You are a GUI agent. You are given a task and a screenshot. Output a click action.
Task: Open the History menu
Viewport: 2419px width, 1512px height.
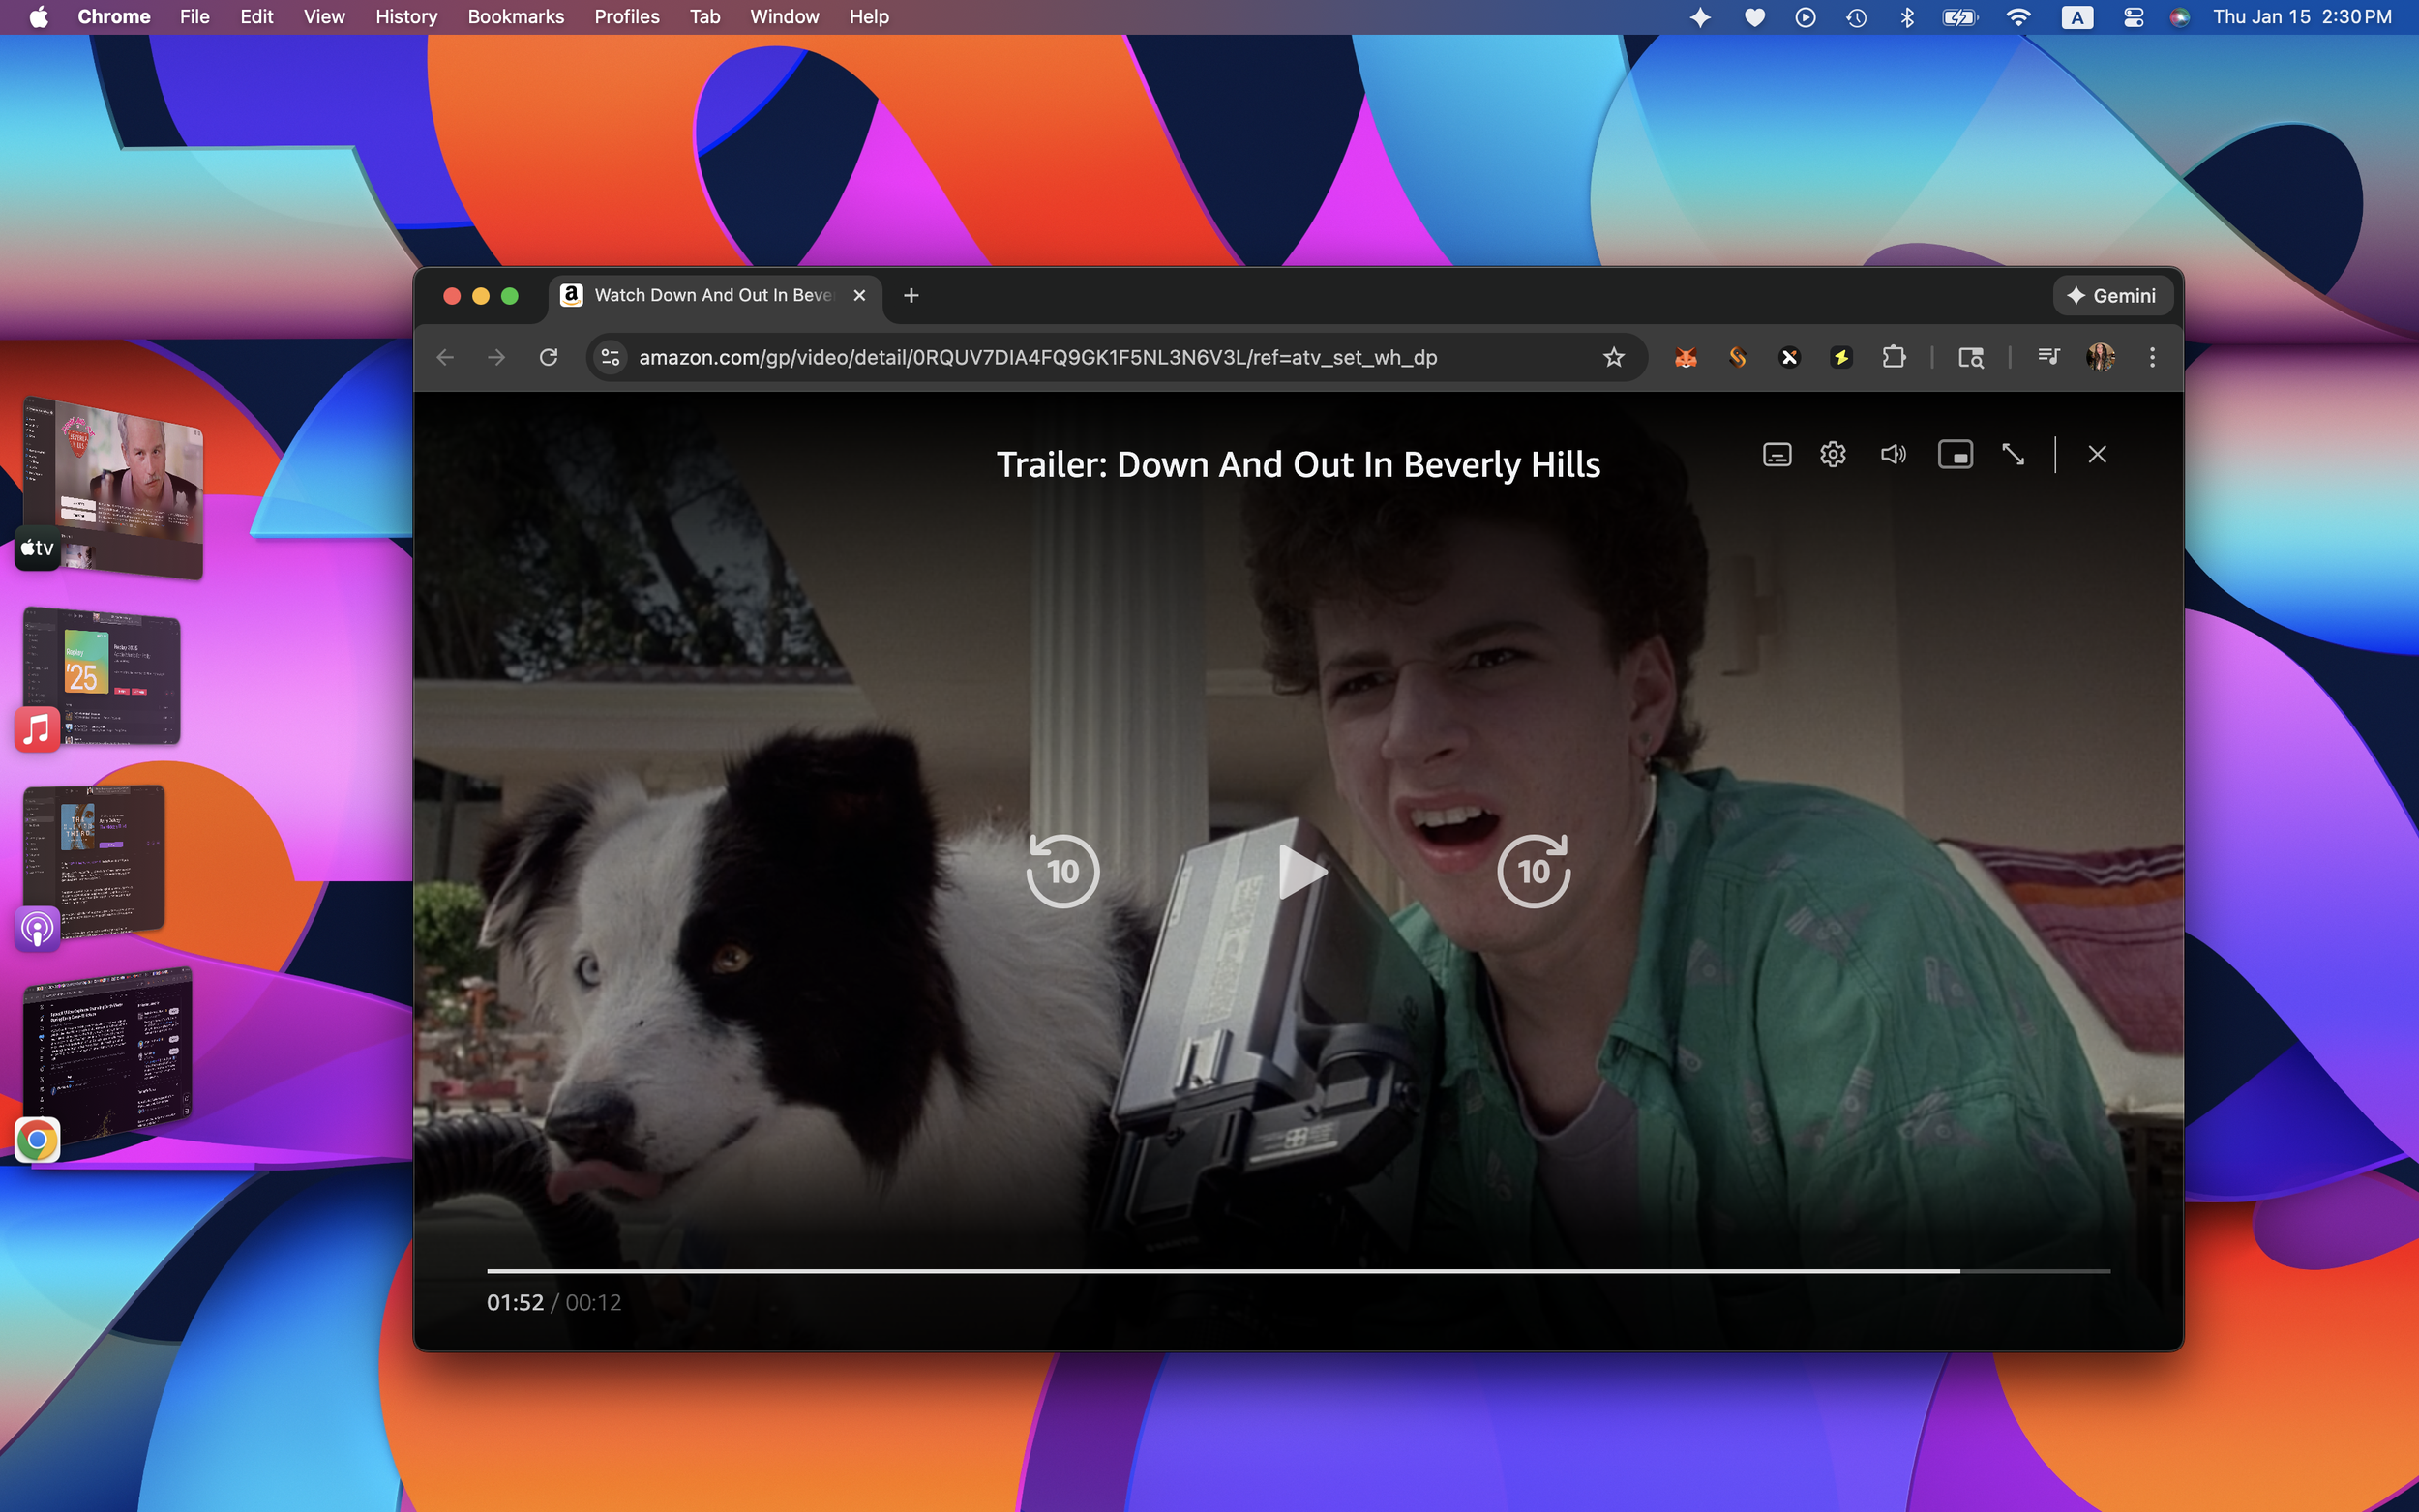pyautogui.click(x=405, y=17)
